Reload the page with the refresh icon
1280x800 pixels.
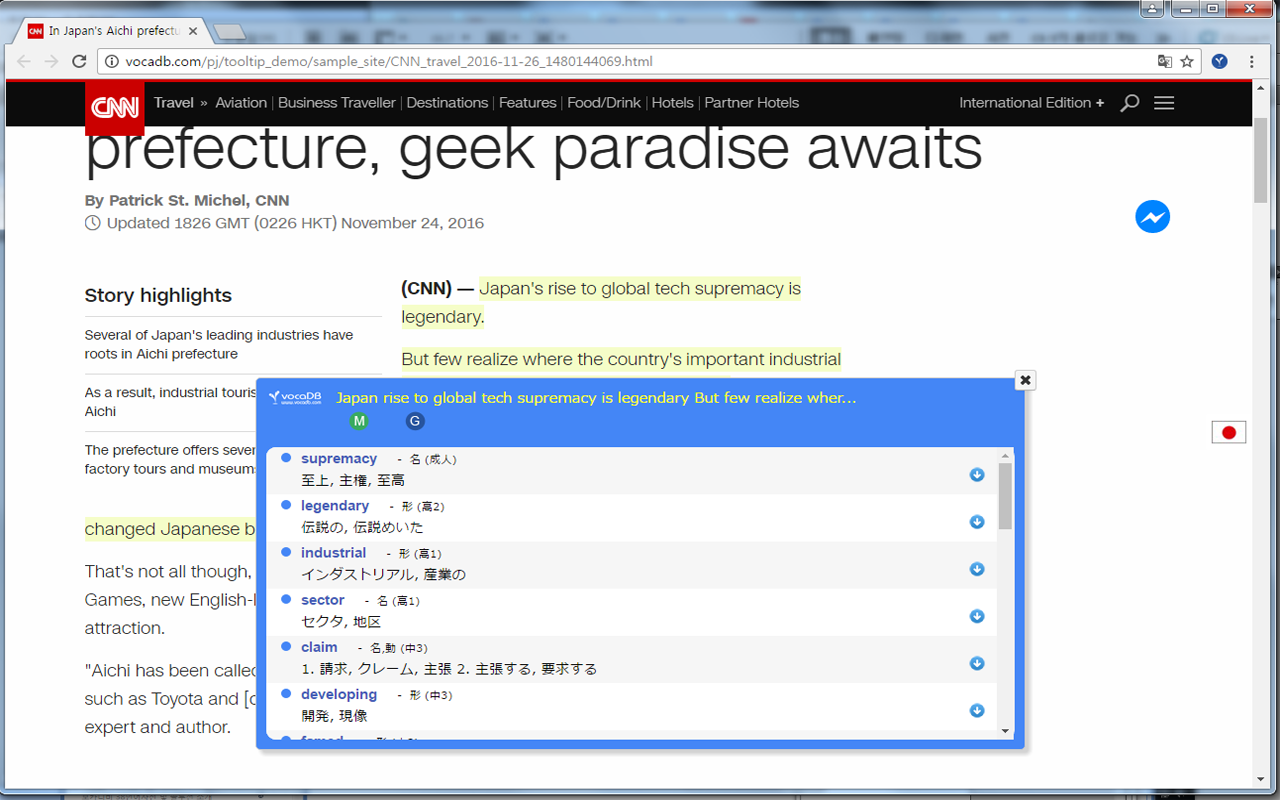pyautogui.click(x=80, y=61)
